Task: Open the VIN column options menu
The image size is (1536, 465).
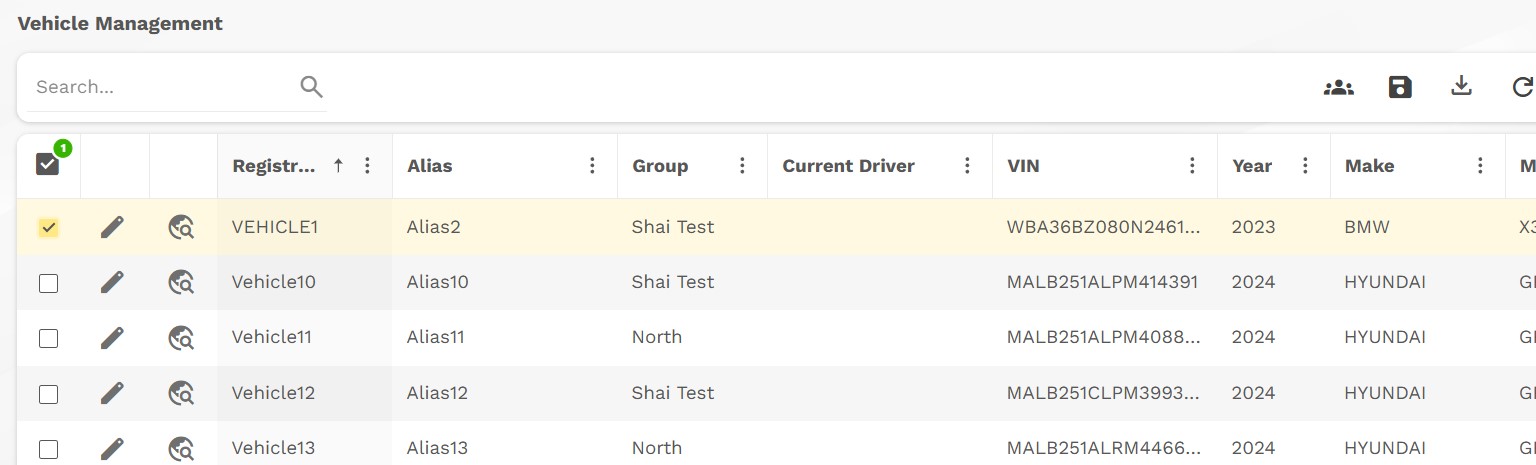Action: pos(1192,166)
